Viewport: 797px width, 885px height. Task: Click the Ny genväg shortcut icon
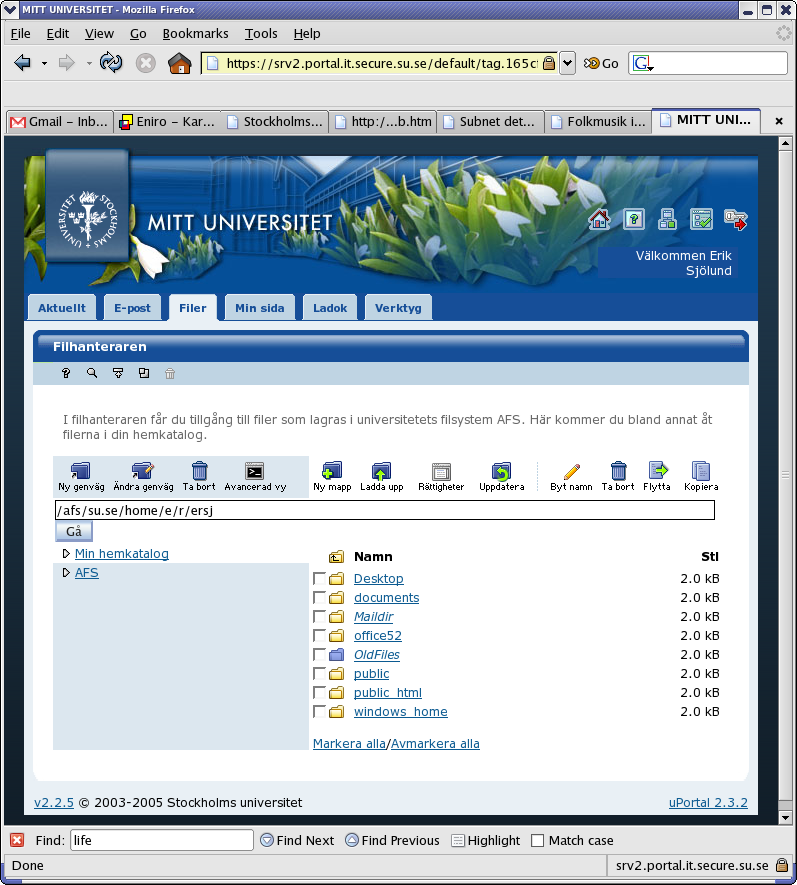point(80,471)
